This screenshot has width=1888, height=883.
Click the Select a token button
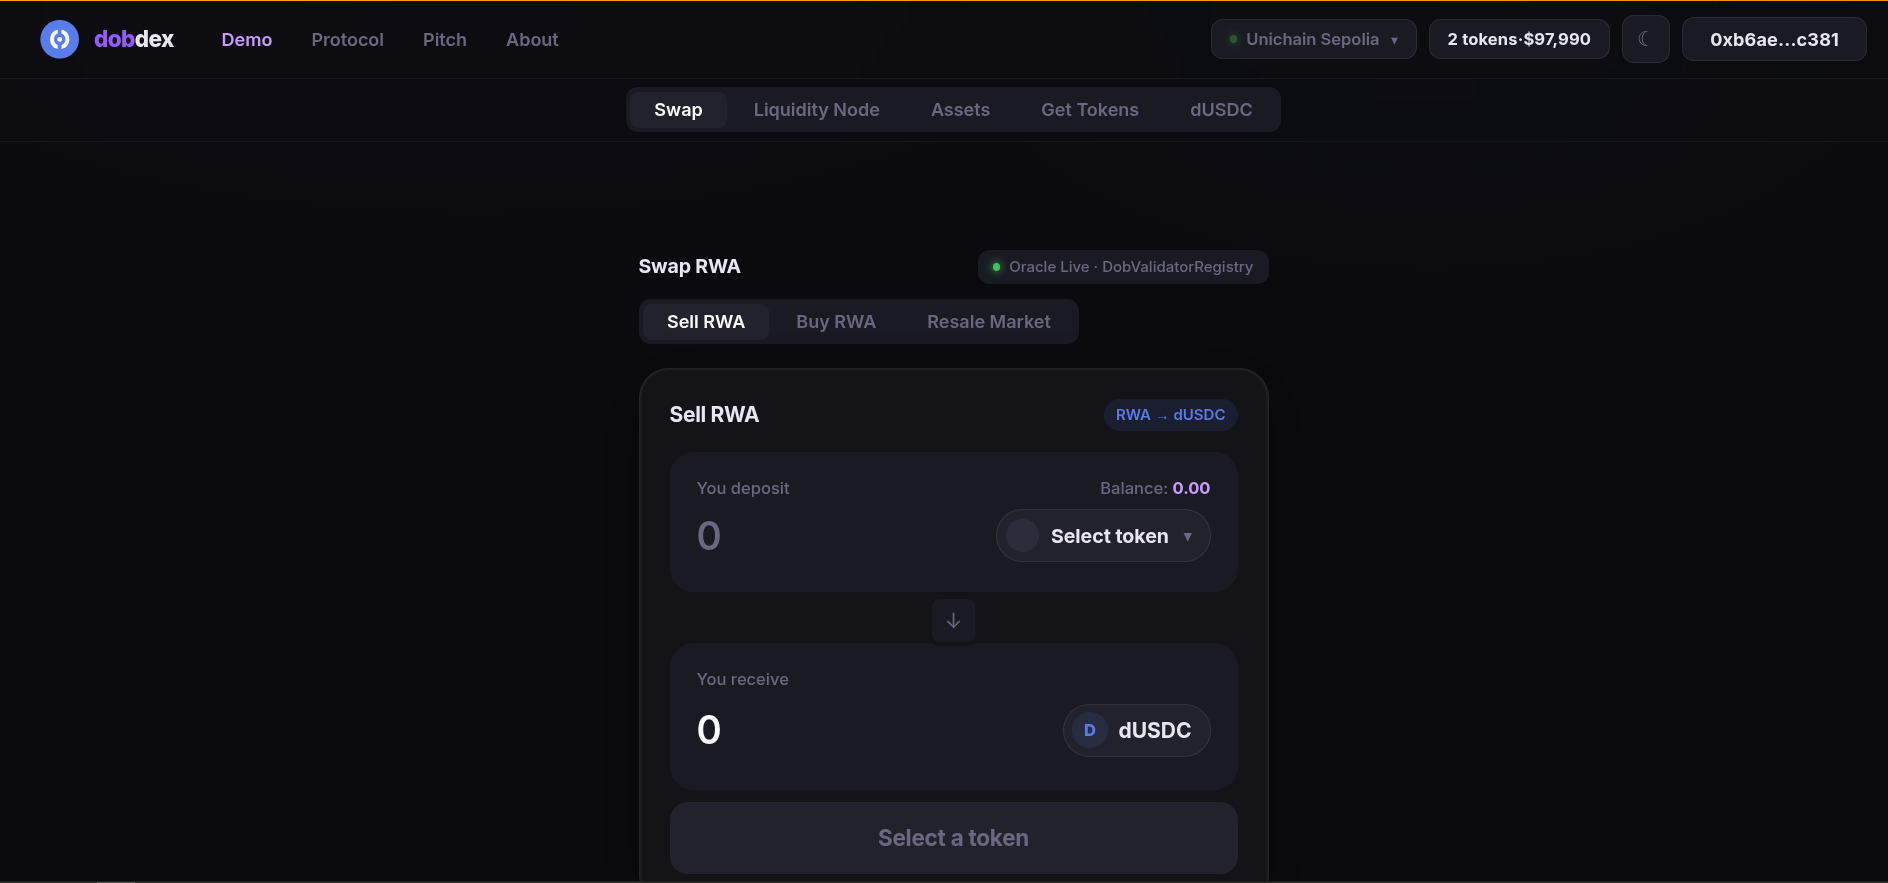click(953, 838)
